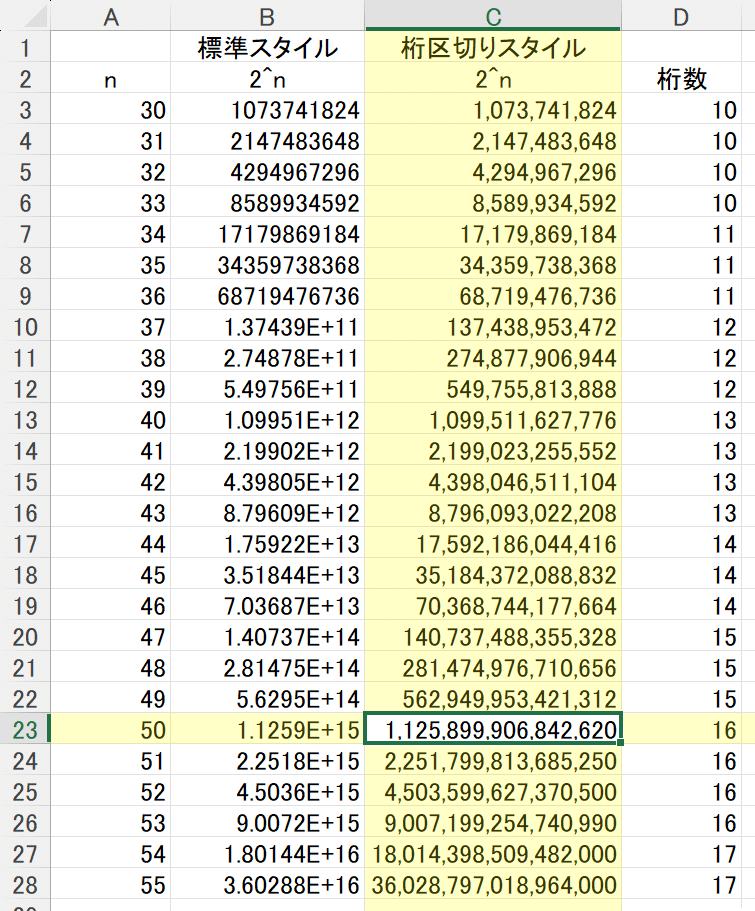This screenshot has height=911, width=755.
Task: Click cell containing 5.49756E+11
Action: click(x=267, y=389)
